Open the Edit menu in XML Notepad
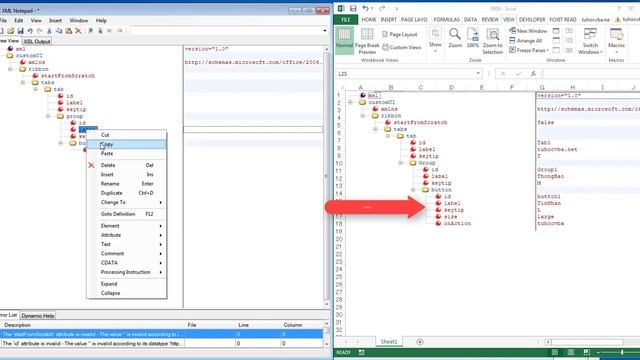The width and height of the screenshot is (640, 360). click(x=19, y=20)
